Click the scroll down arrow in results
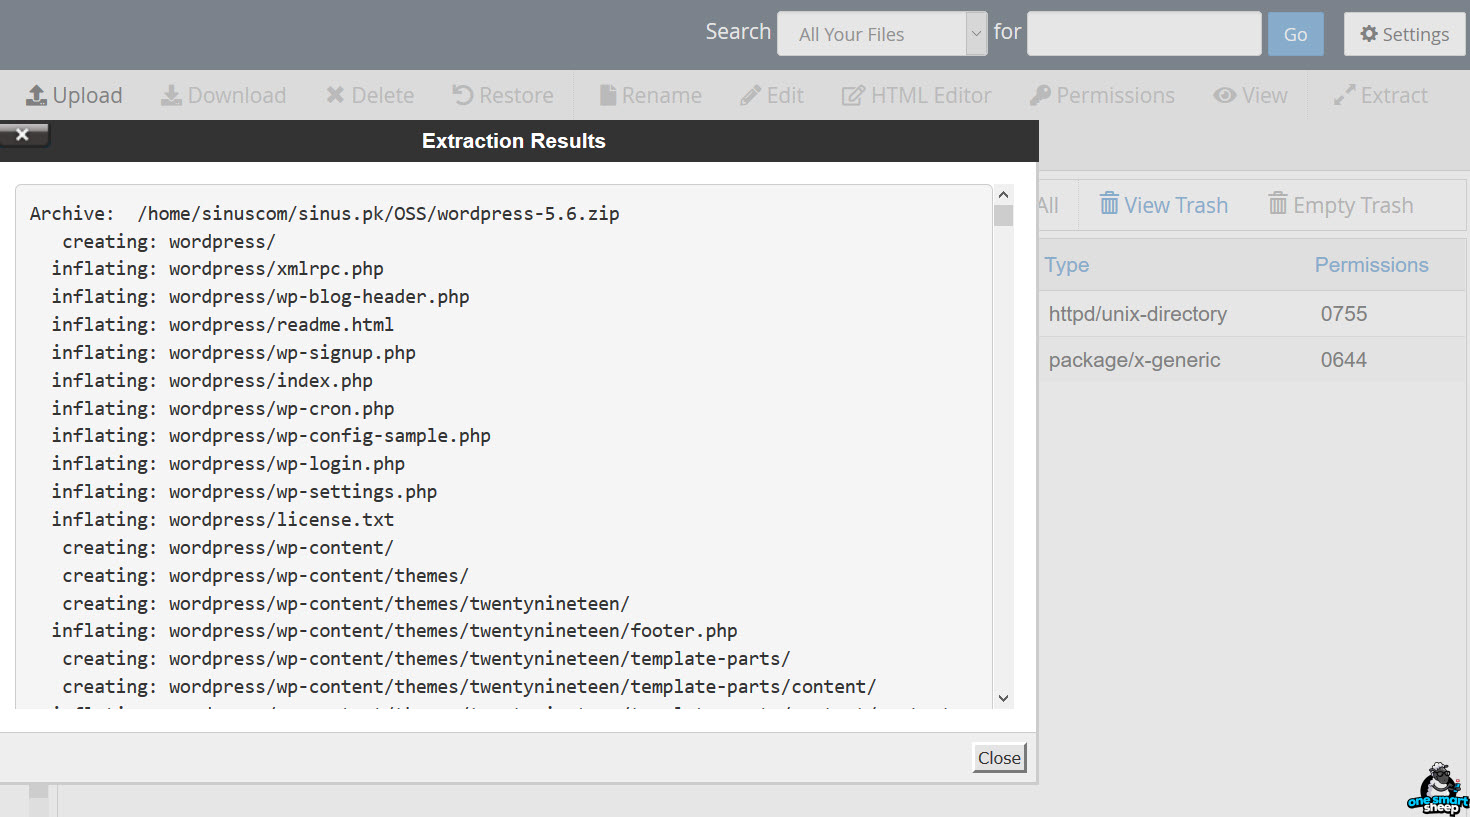The image size is (1470, 817). 1003,698
